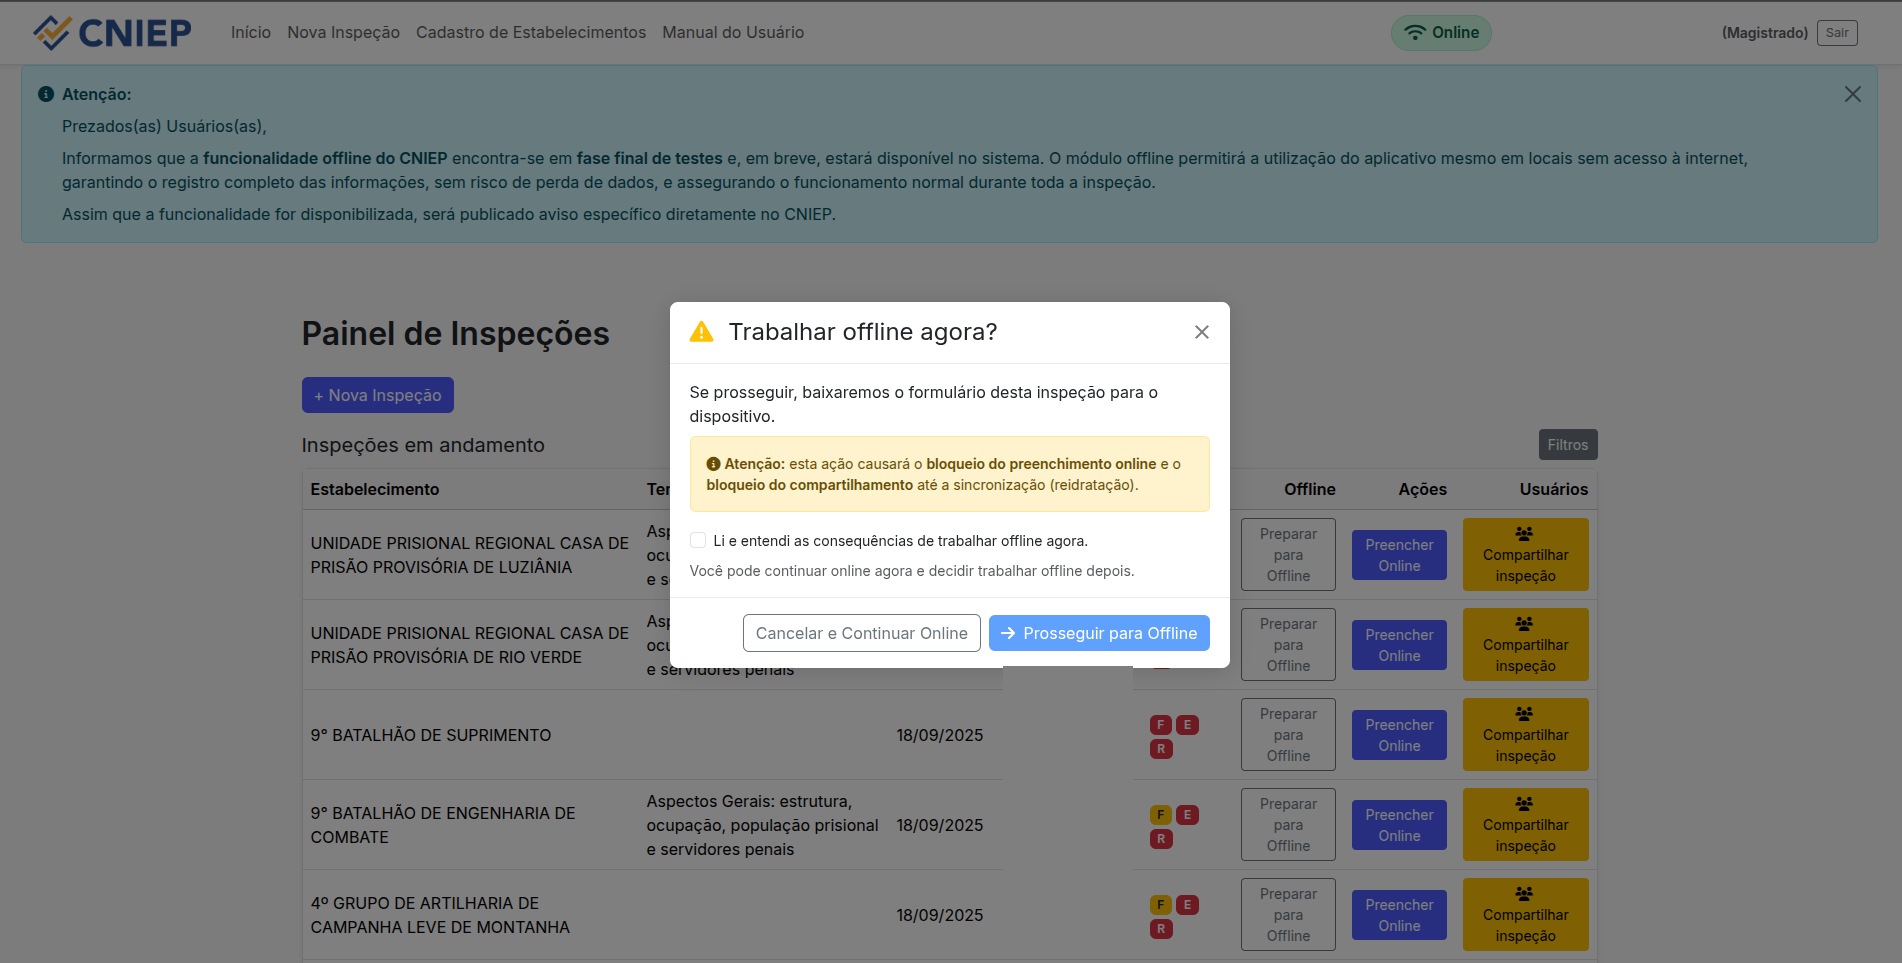Click Preencher Online for 9° Batalhão de Suprimento
Viewport: 1902px width, 963px height.
point(1399,735)
